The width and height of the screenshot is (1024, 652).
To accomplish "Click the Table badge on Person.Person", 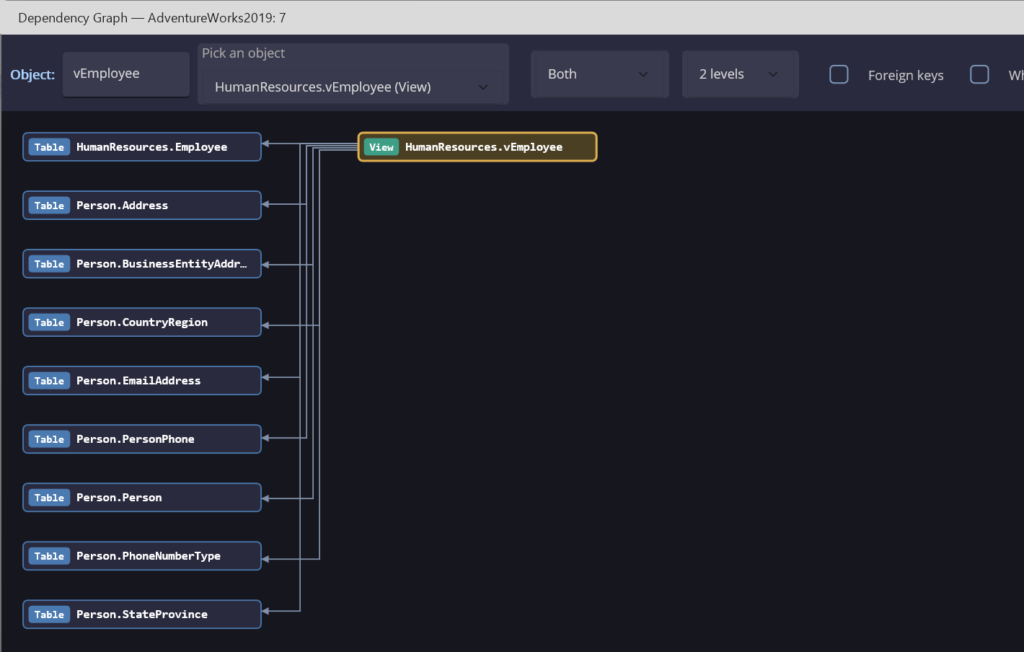I will coord(49,497).
